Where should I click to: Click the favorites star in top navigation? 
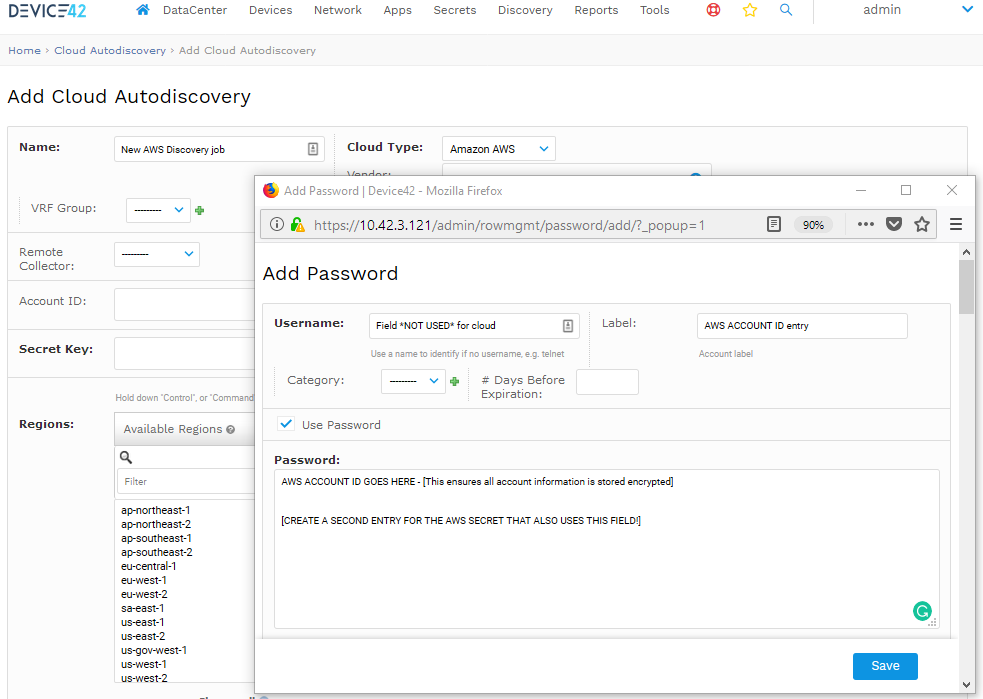click(x=750, y=9)
